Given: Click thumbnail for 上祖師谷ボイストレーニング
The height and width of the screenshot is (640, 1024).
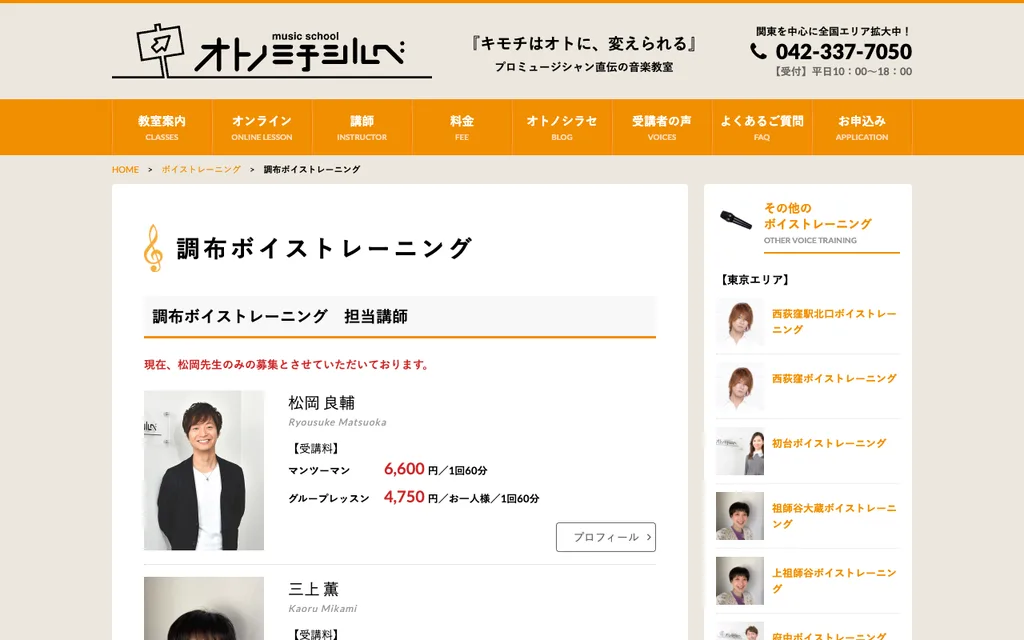Looking at the screenshot, I should click(x=740, y=580).
